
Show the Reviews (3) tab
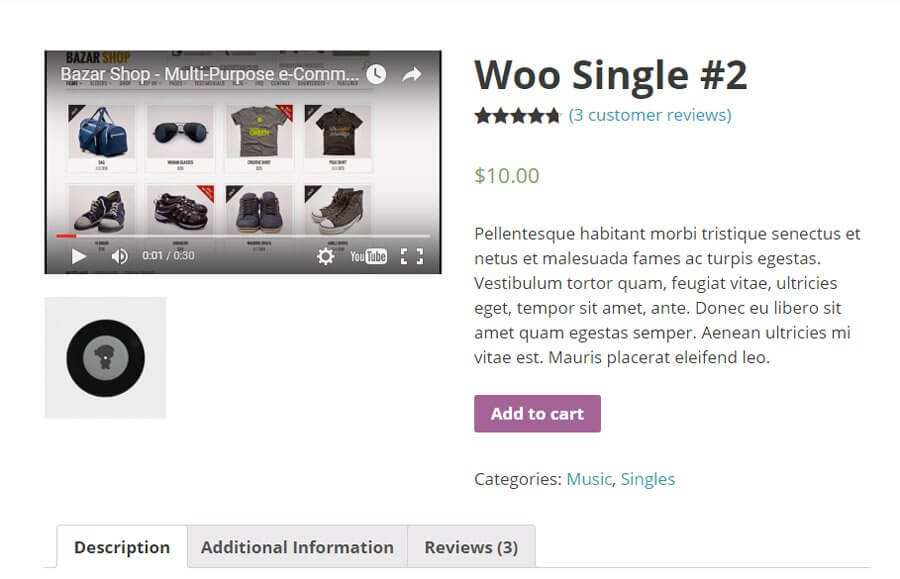471,547
